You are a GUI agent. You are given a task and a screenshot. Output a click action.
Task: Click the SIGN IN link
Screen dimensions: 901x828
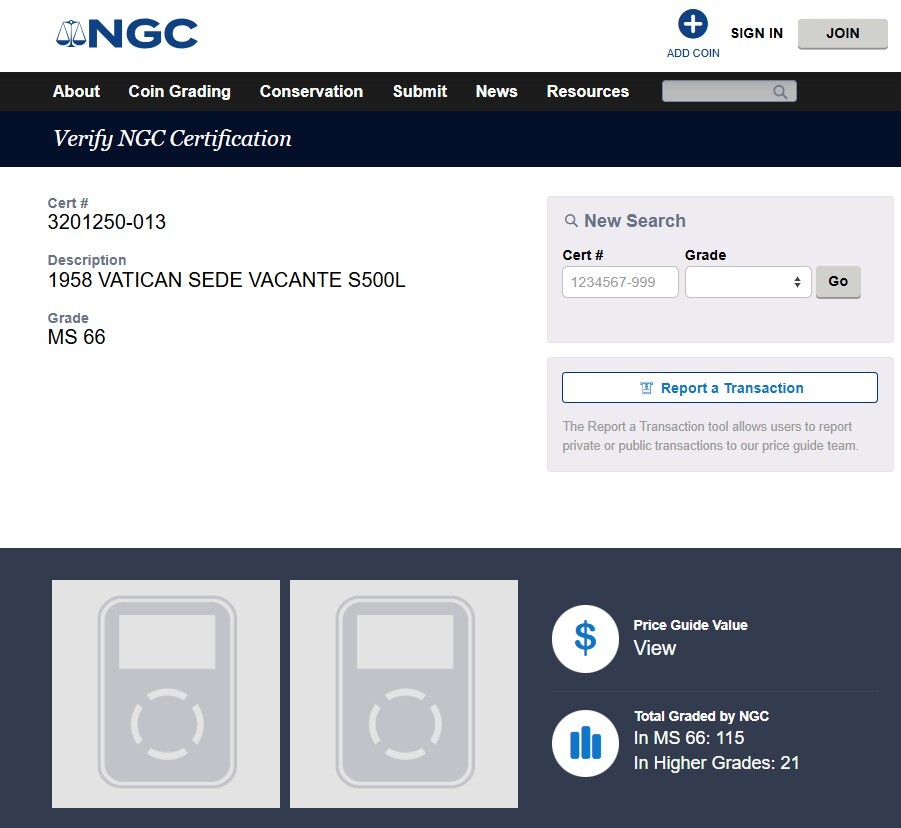[756, 33]
